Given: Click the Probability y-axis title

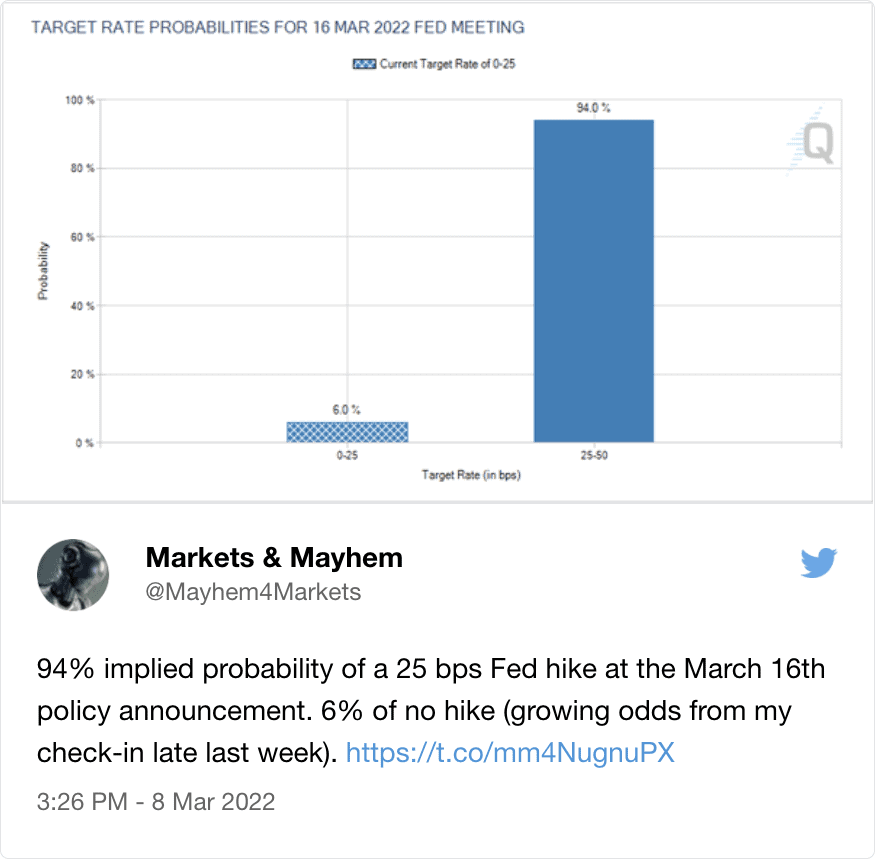Looking at the screenshot, I should 43,271.
